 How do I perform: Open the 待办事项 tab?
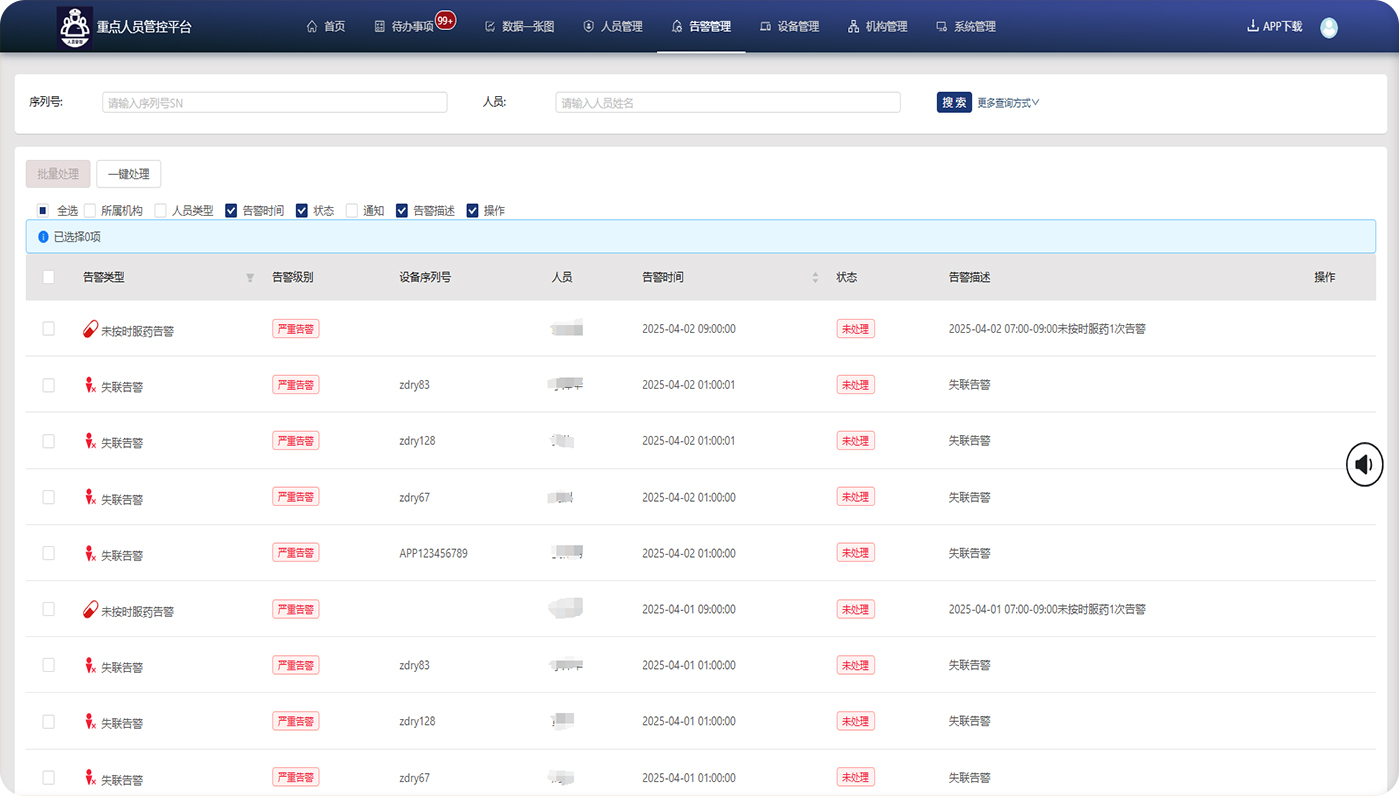404,27
